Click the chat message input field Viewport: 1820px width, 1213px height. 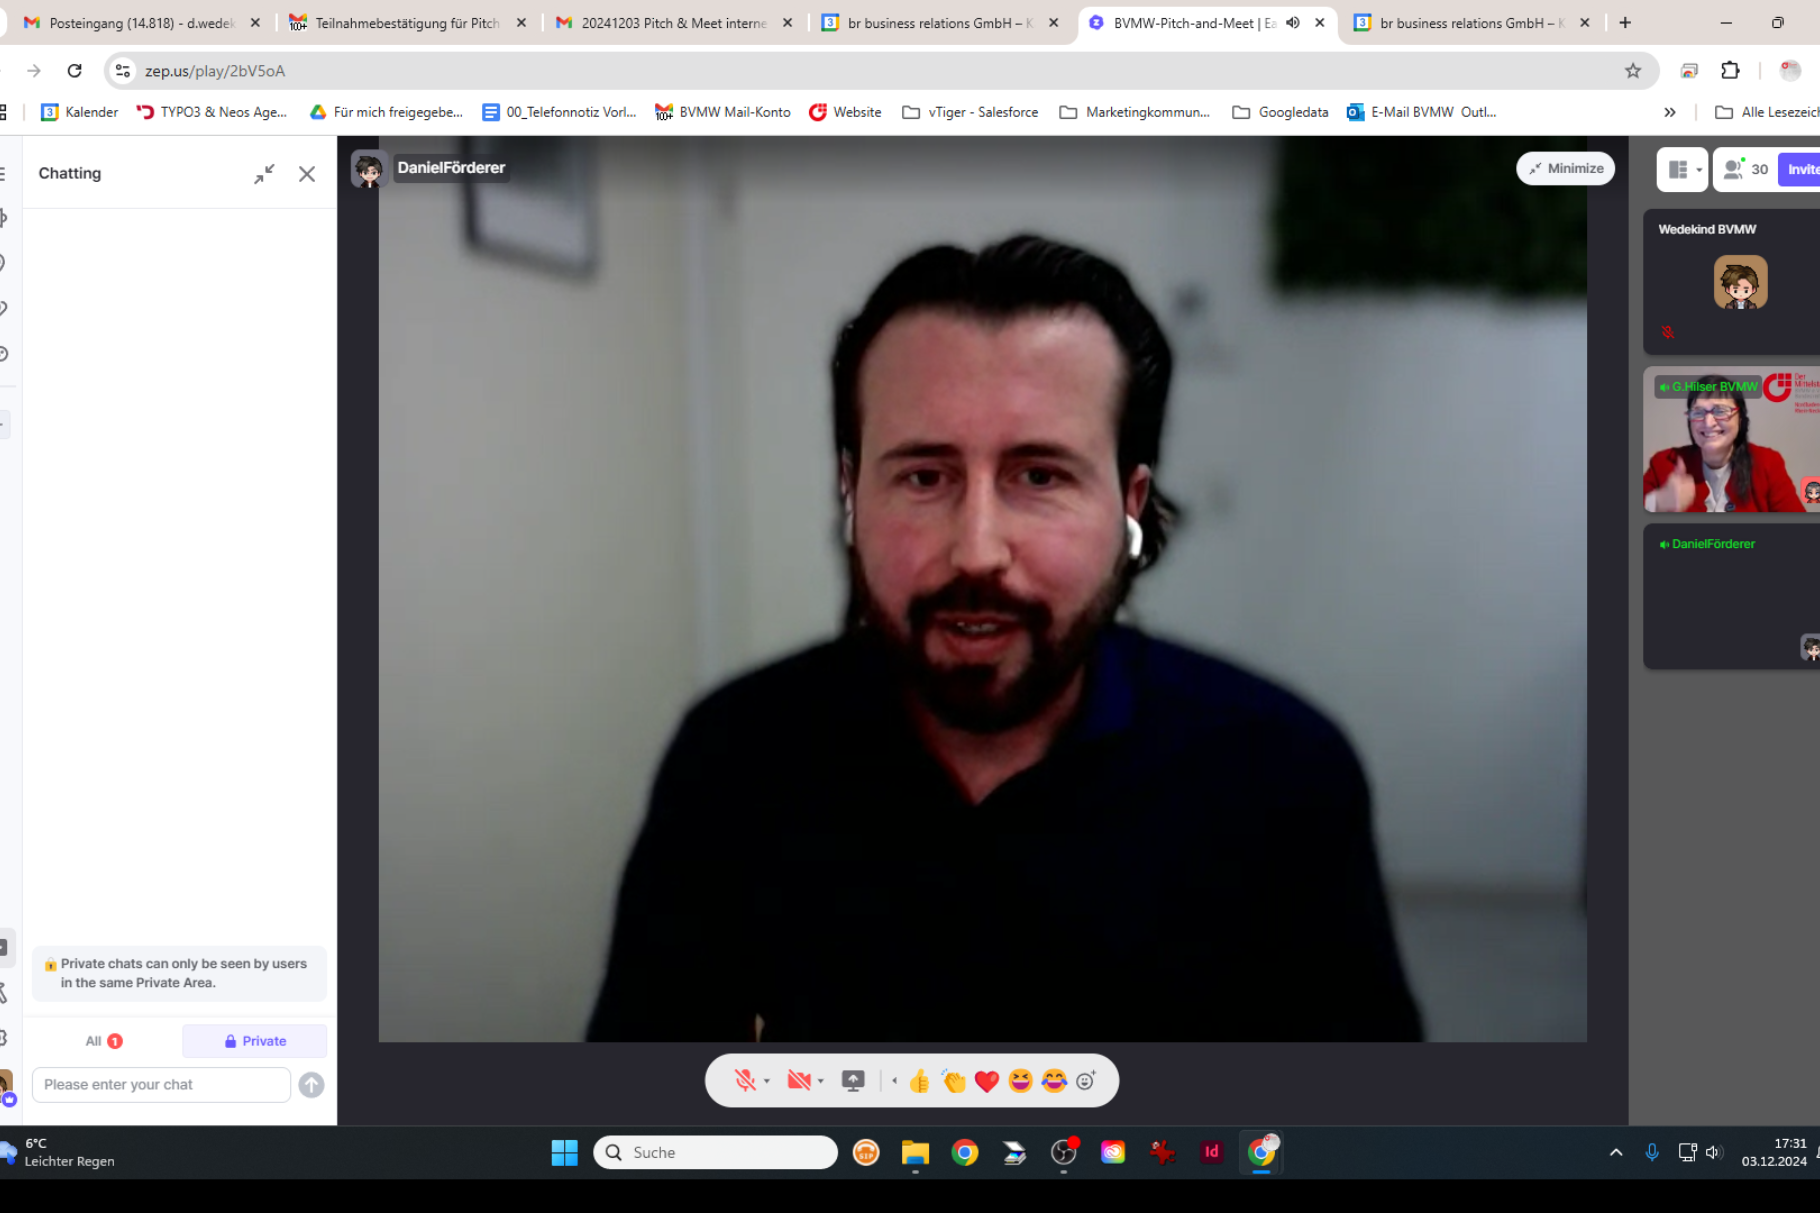coord(161,1085)
